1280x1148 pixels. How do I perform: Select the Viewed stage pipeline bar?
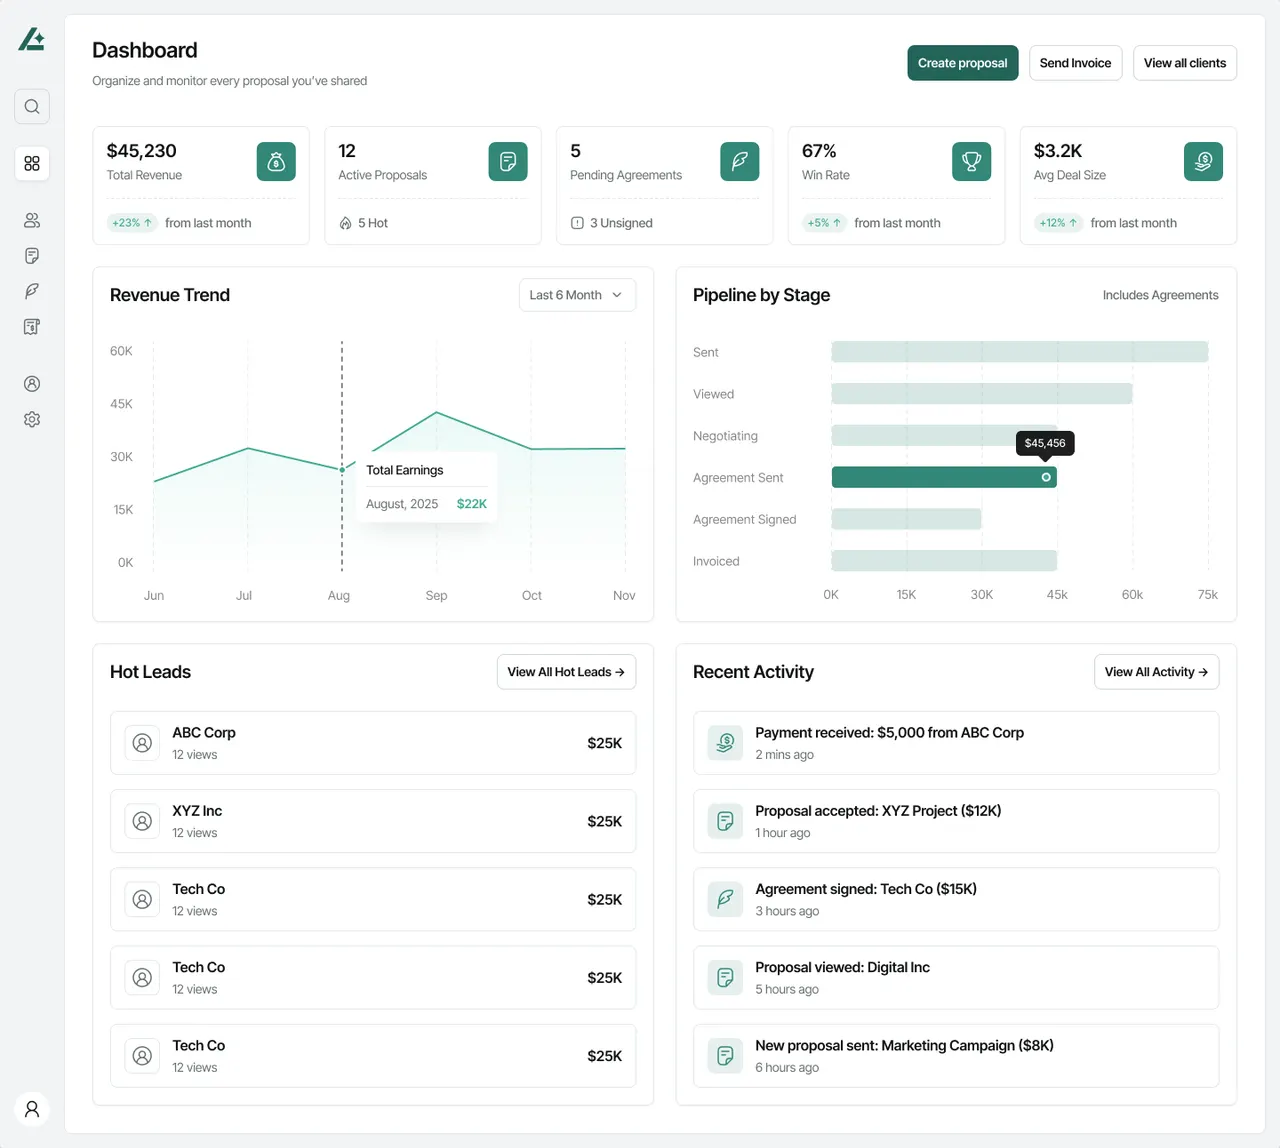pyautogui.click(x=982, y=394)
